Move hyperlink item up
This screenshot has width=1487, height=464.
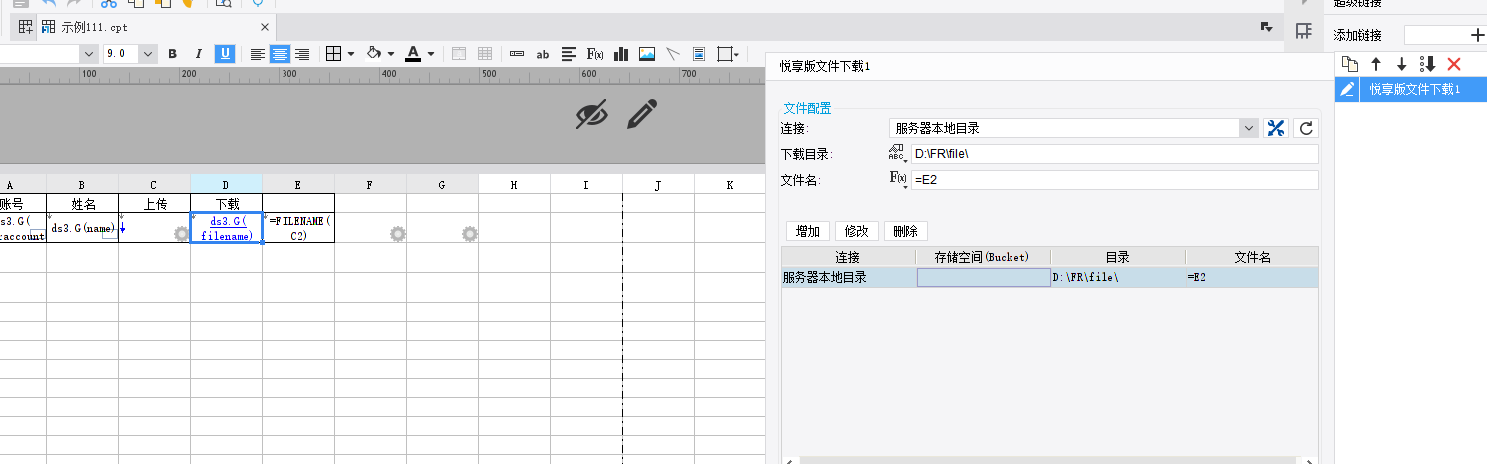(1376, 64)
